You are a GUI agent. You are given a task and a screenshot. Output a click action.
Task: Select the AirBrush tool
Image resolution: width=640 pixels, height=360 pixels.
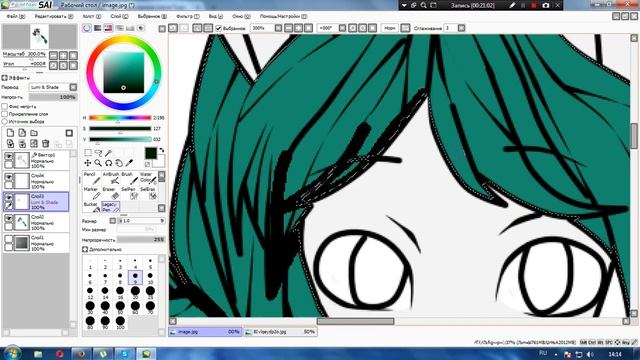point(110,178)
